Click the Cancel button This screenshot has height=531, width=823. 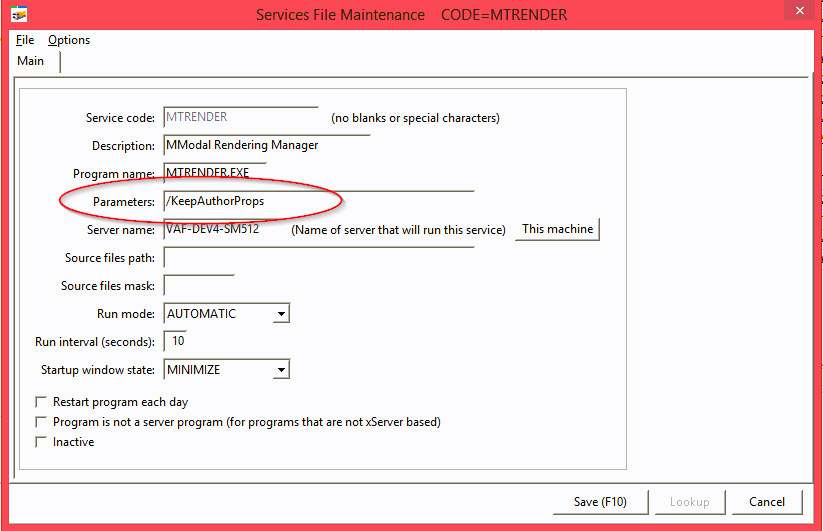coord(767,502)
